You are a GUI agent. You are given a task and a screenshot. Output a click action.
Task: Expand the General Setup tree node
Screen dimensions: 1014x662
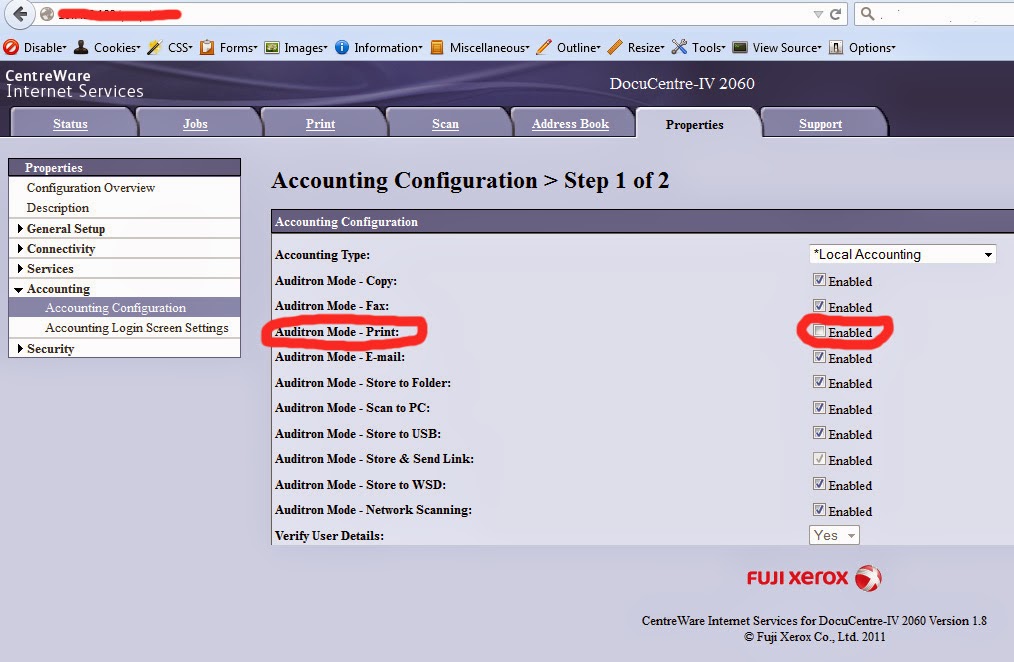(x=21, y=228)
